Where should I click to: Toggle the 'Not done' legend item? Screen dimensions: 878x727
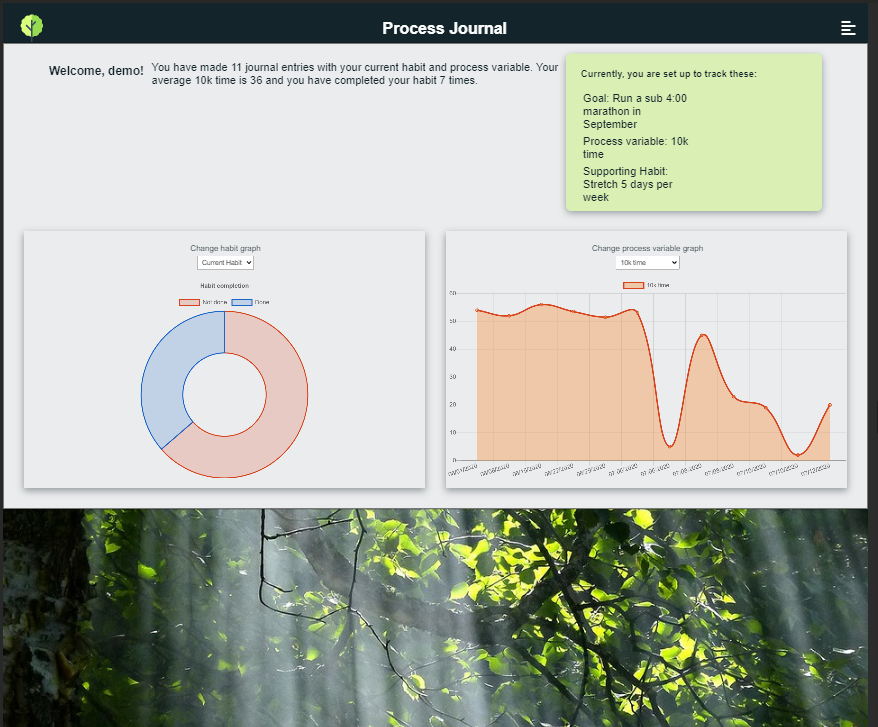click(x=203, y=302)
